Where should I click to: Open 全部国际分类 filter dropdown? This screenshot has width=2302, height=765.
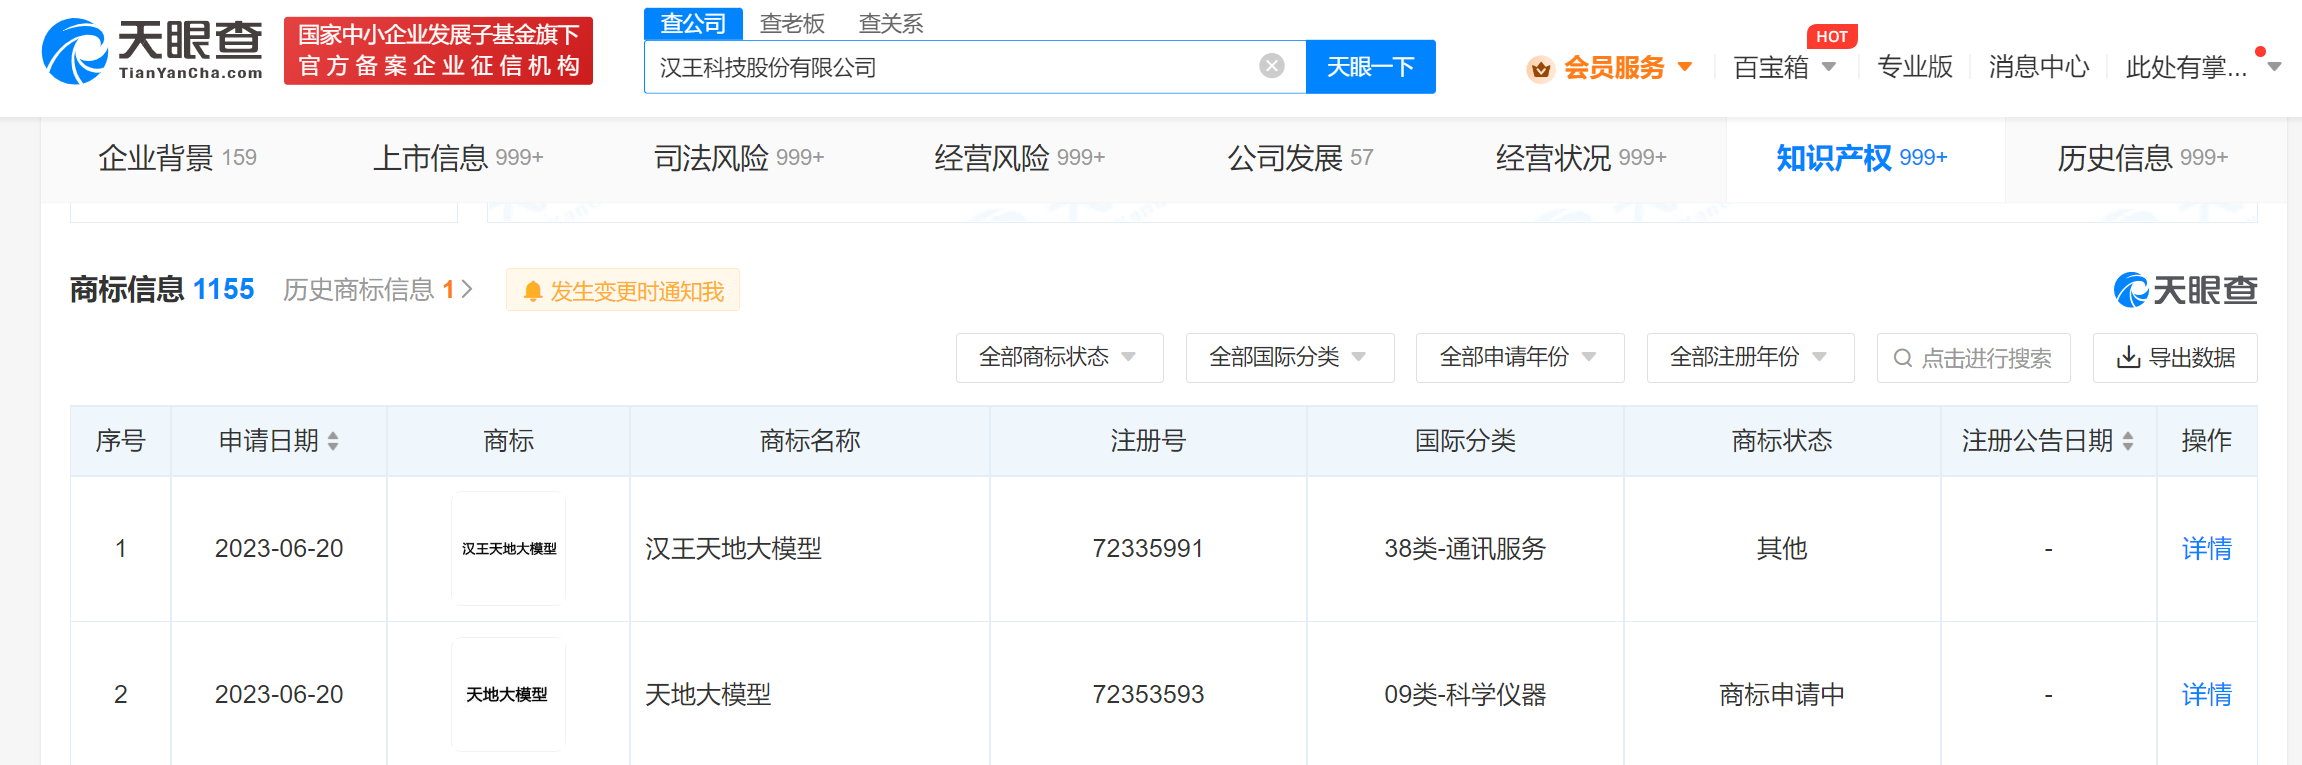pos(1290,357)
